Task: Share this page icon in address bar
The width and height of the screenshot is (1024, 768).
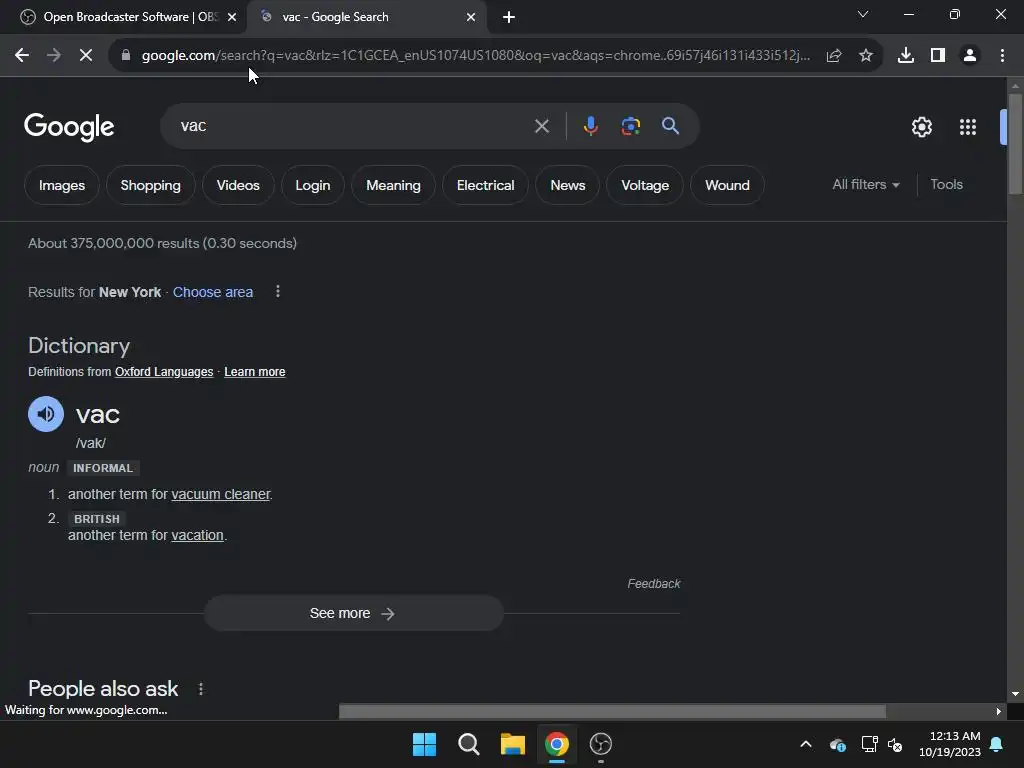Action: [834, 56]
